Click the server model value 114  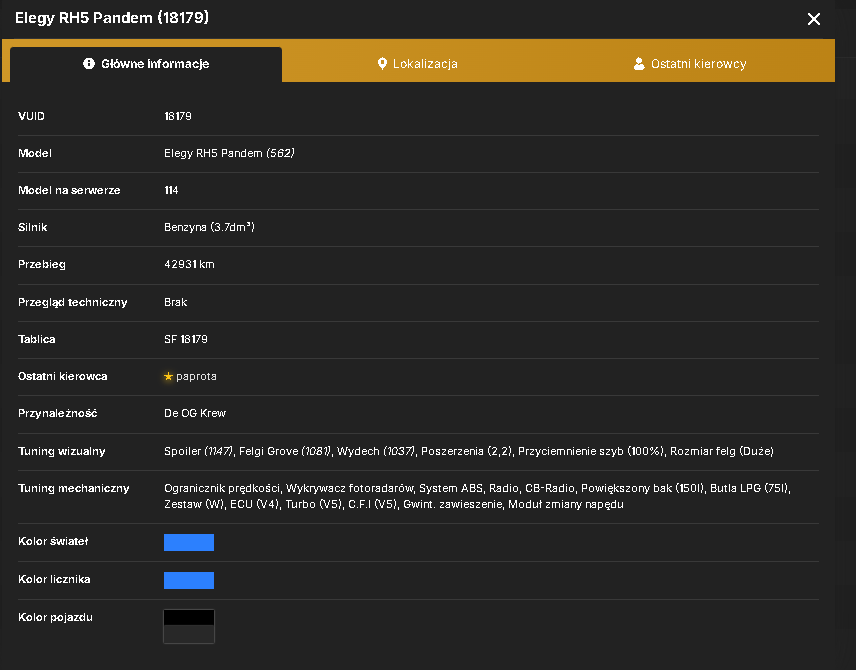171,191
